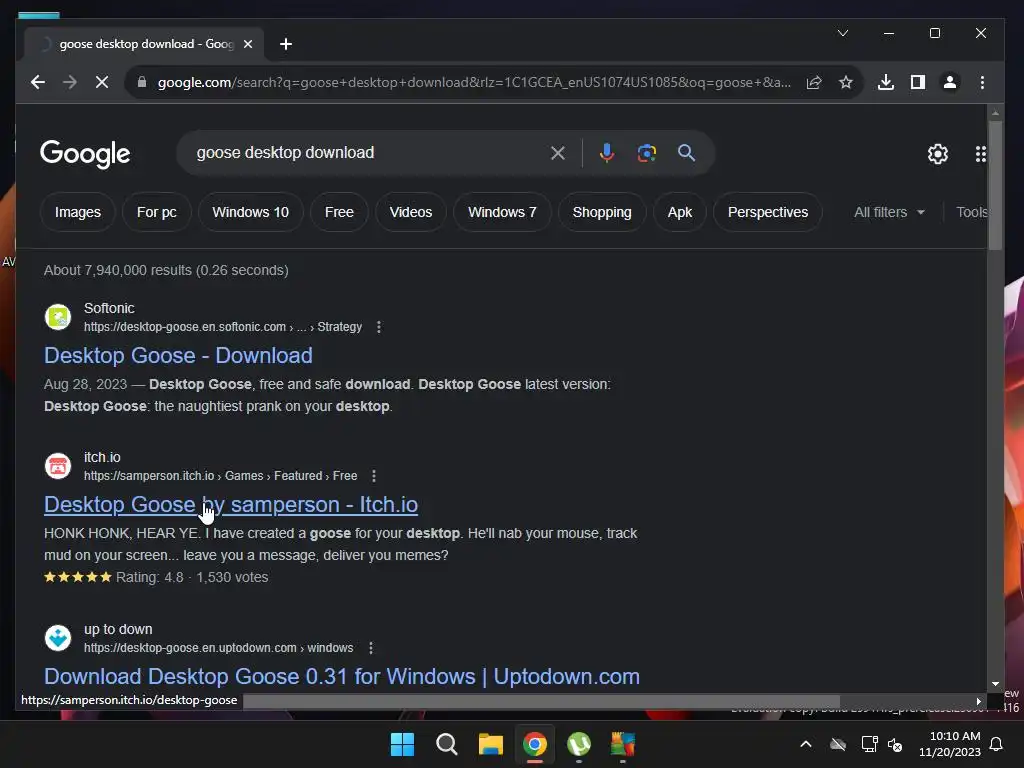
Task: Go to Google homepage via logo
Action: click(x=85, y=154)
